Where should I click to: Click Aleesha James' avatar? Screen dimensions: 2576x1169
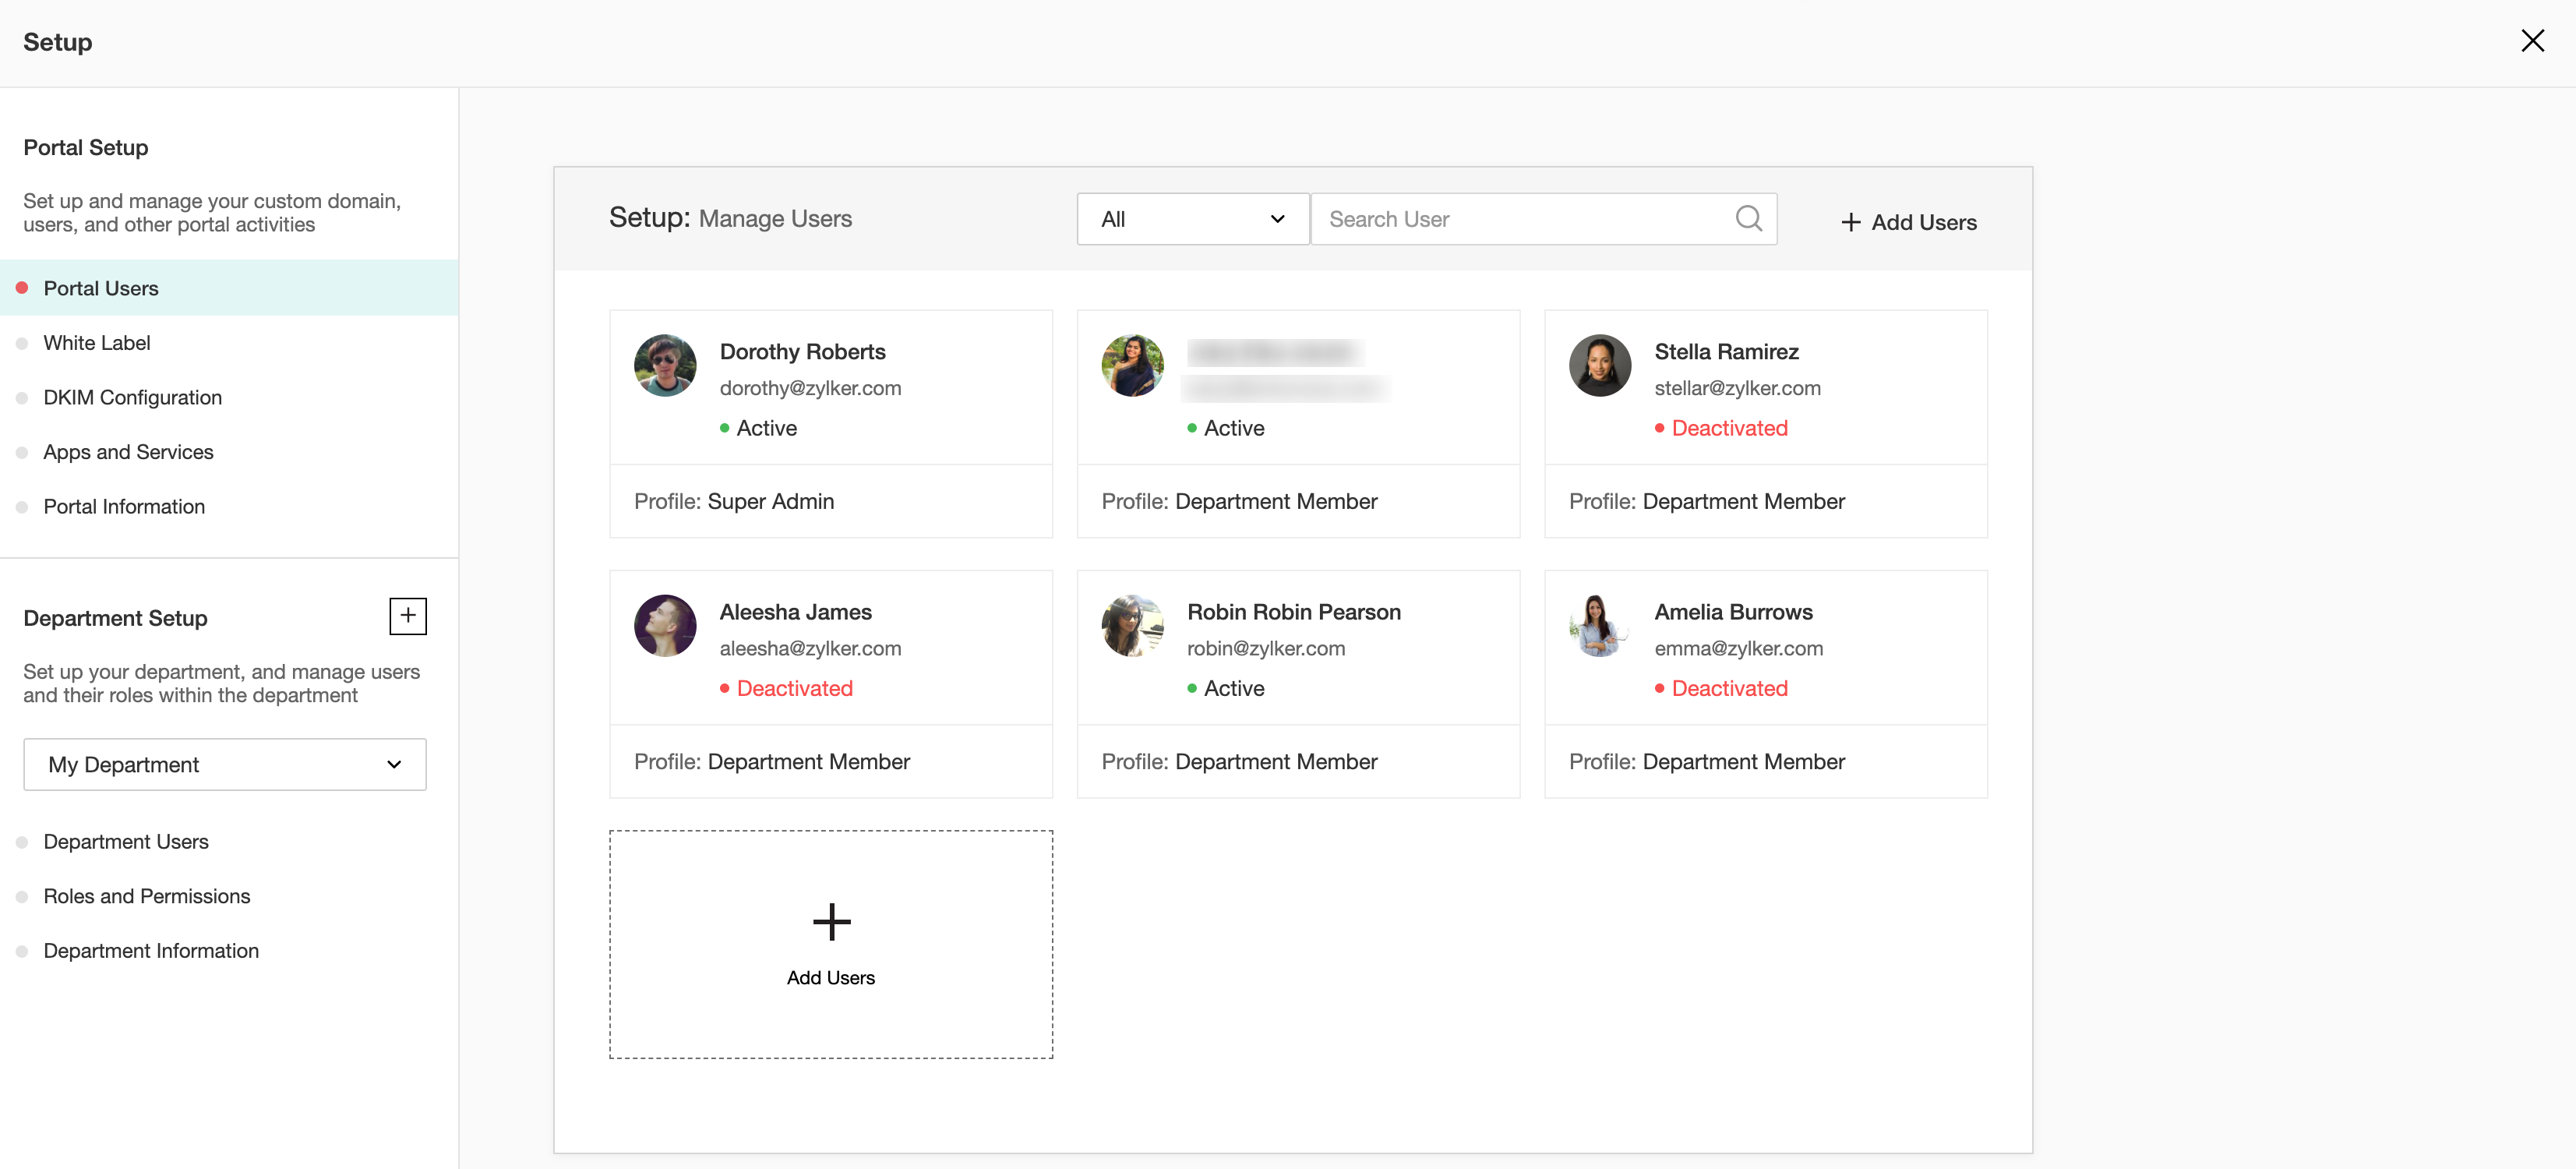coord(665,626)
